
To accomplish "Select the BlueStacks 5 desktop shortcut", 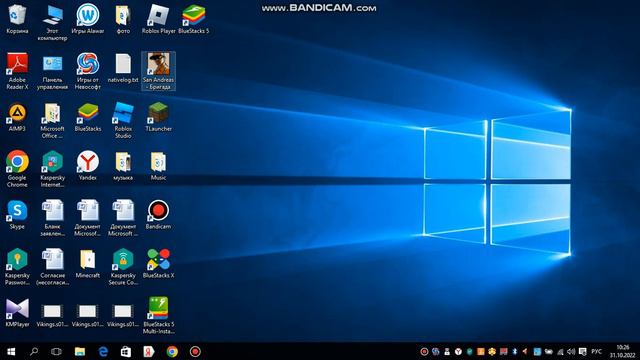I will coord(194,20).
